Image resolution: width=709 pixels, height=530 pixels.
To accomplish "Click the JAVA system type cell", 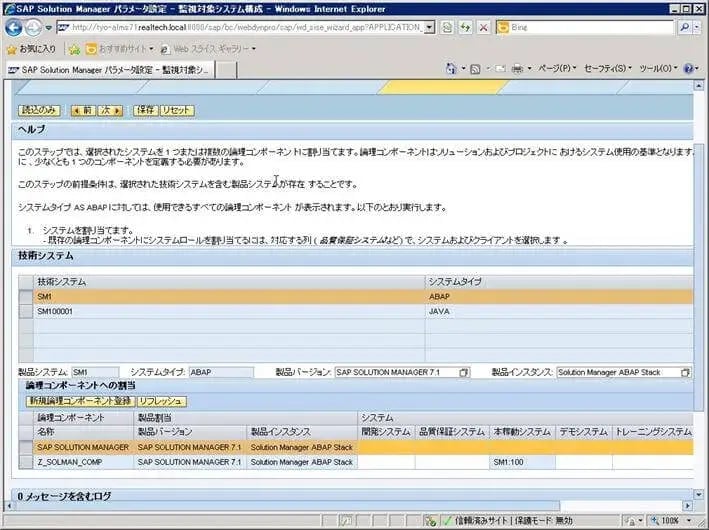I will click(x=559, y=312).
